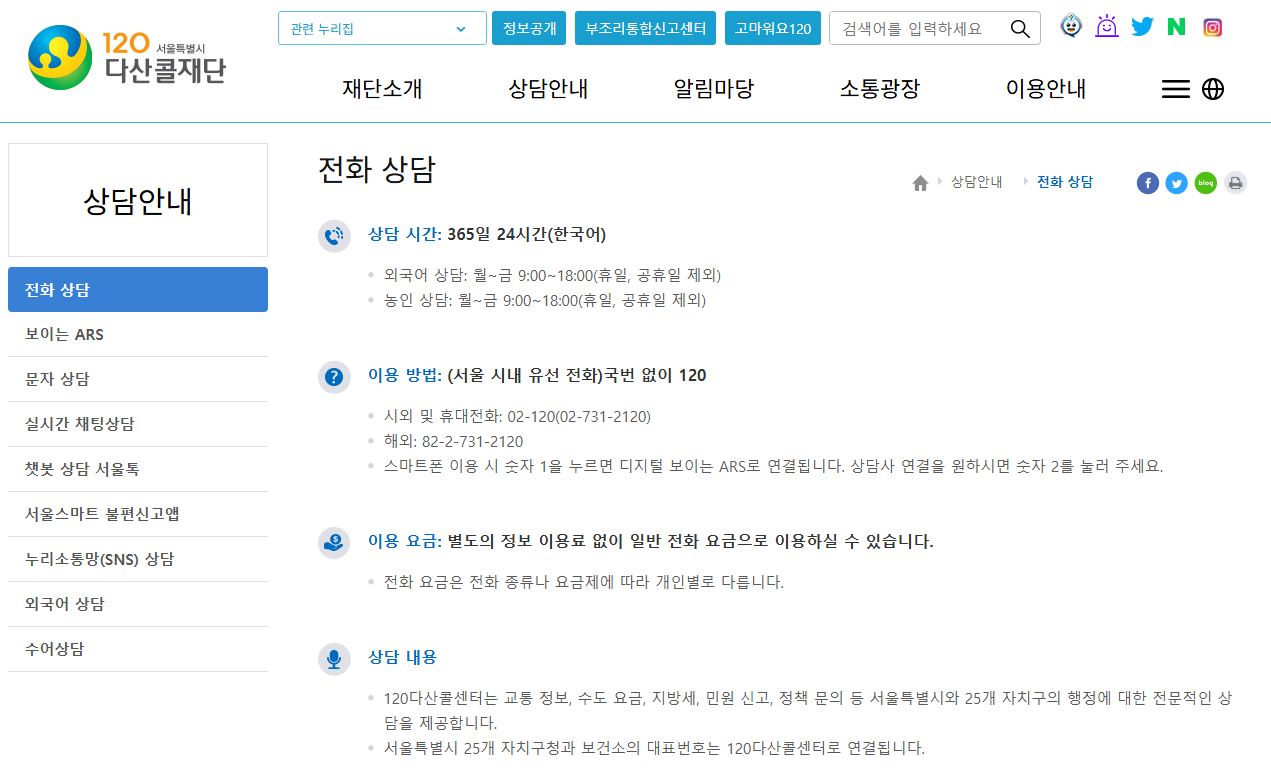Open the 고마워요120 button

[772, 28]
